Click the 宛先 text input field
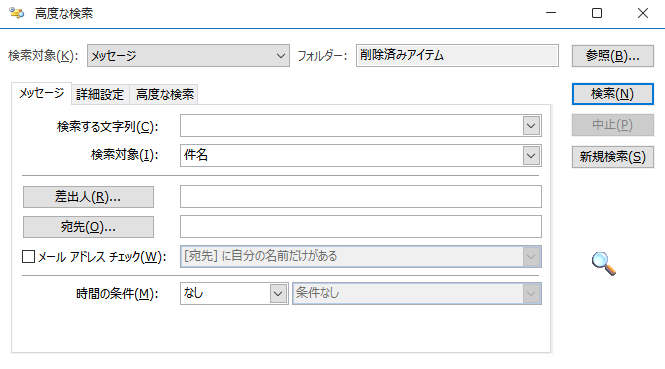Viewport: 665px width, 369px height. click(x=360, y=226)
